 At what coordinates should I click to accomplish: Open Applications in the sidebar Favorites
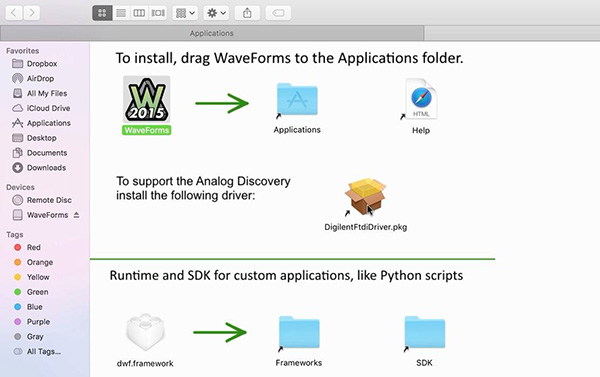coord(49,123)
